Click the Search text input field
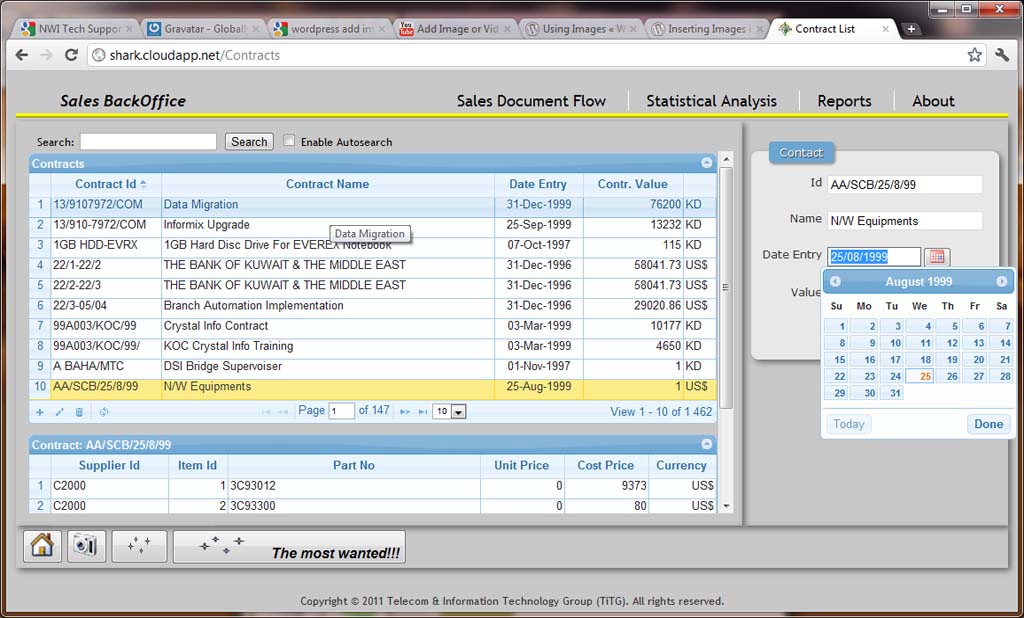Screen dimensions: 1024x618 pyautogui.click(x=148, y=142)
